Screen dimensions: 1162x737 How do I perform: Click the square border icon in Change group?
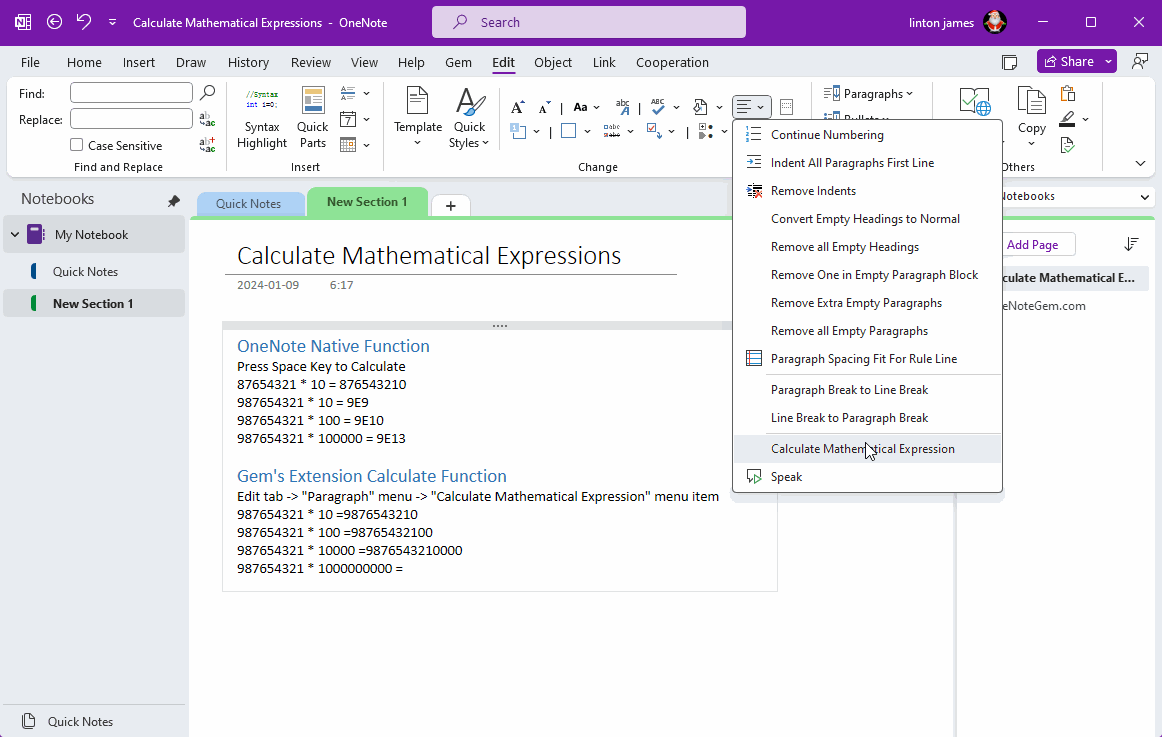568,131
